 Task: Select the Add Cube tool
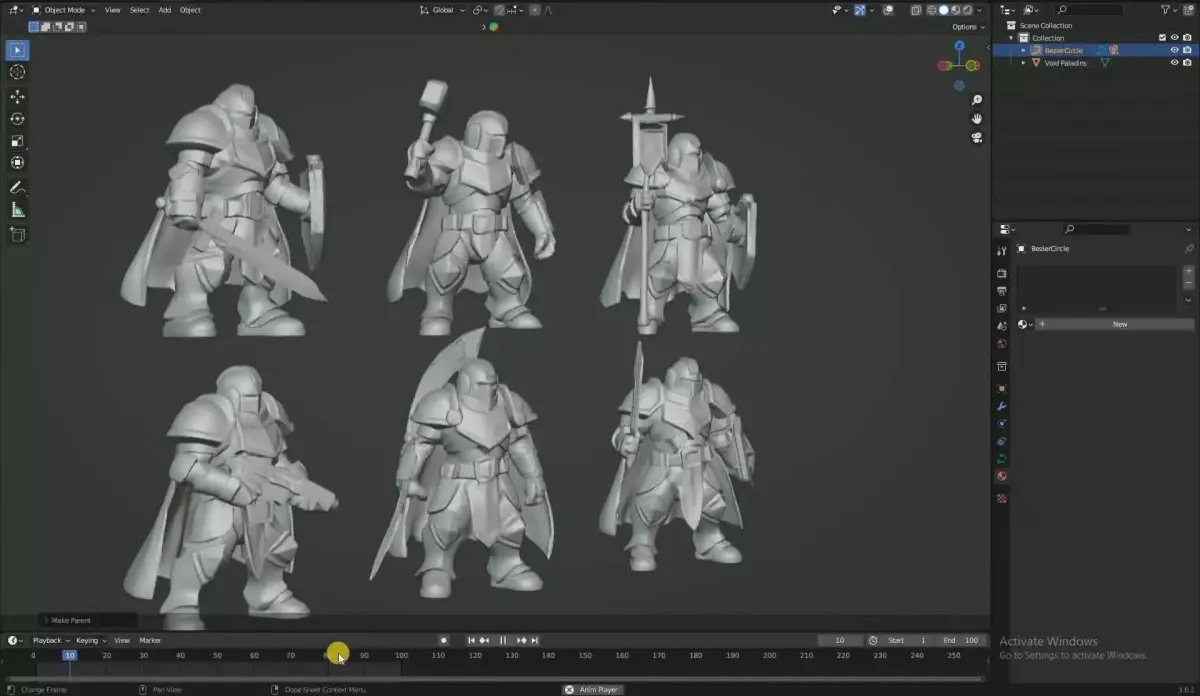[17, 235]
